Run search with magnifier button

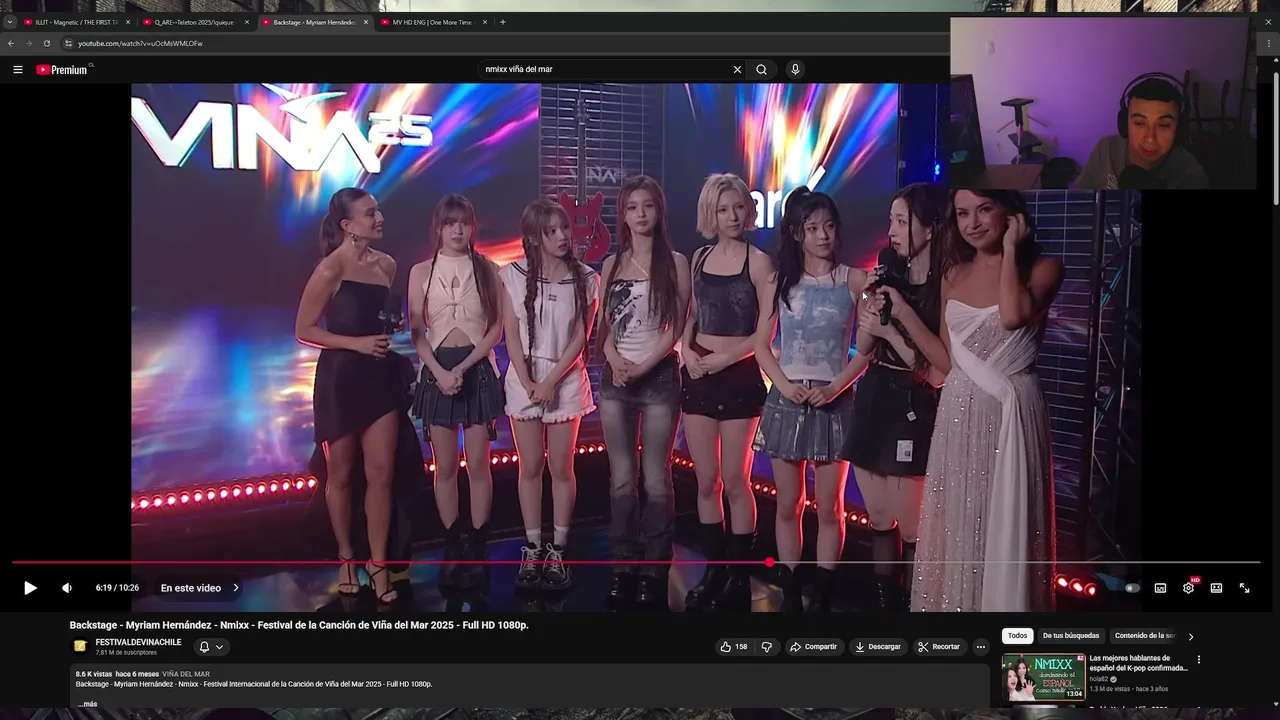point(761,69)
